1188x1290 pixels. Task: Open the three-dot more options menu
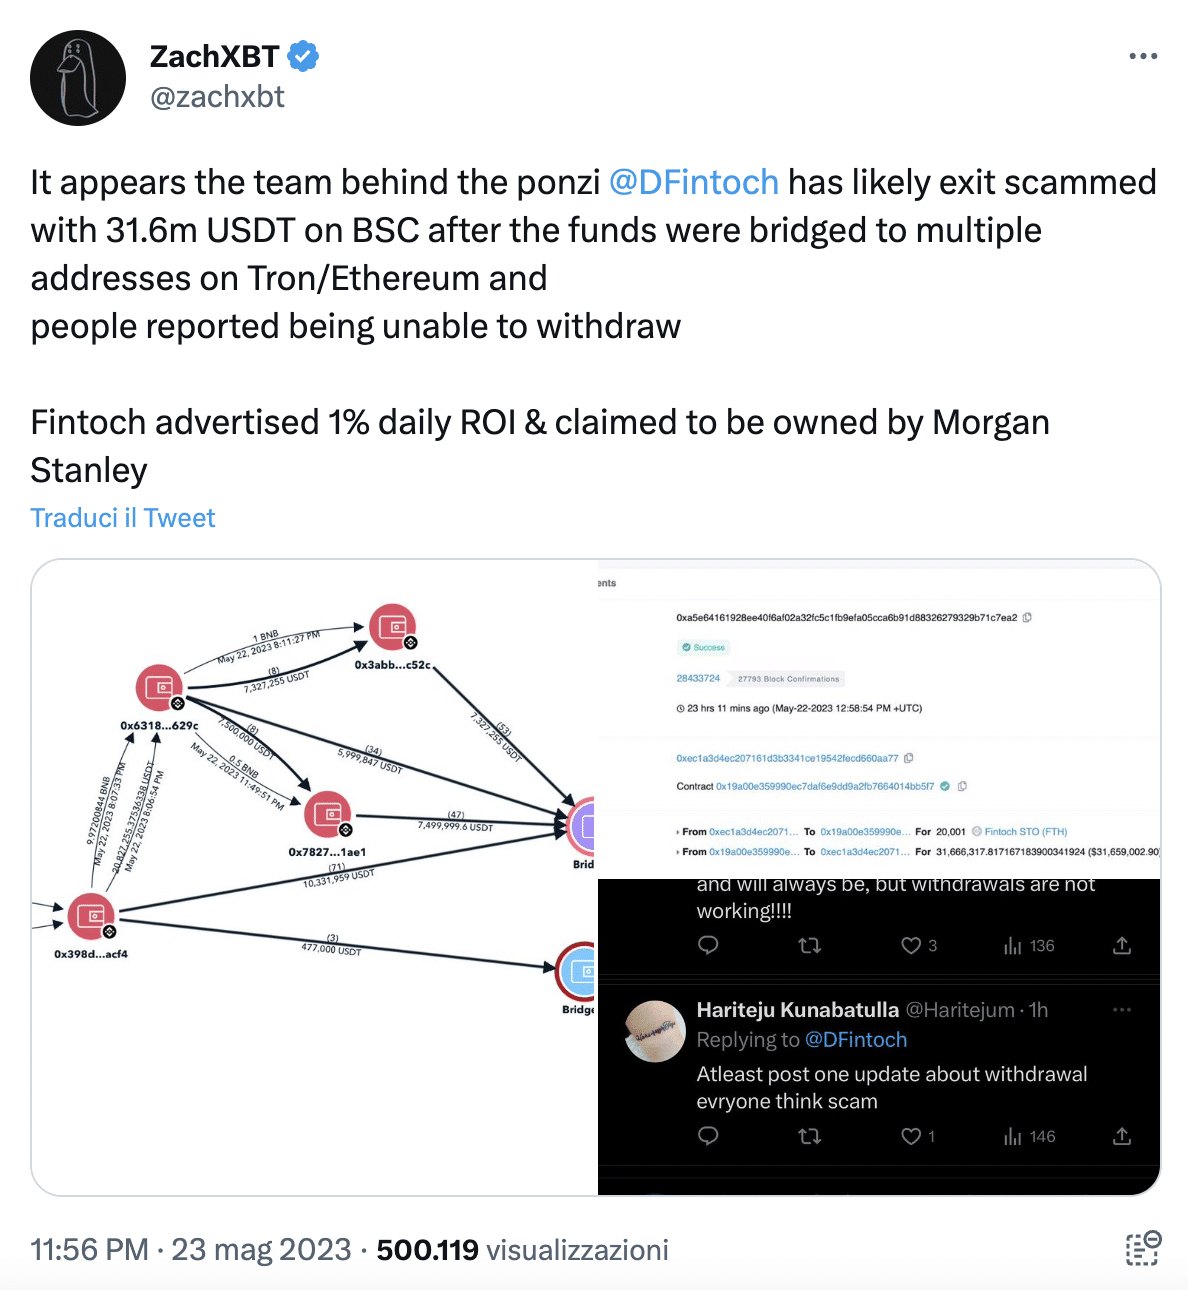[x=1142, y=56]
